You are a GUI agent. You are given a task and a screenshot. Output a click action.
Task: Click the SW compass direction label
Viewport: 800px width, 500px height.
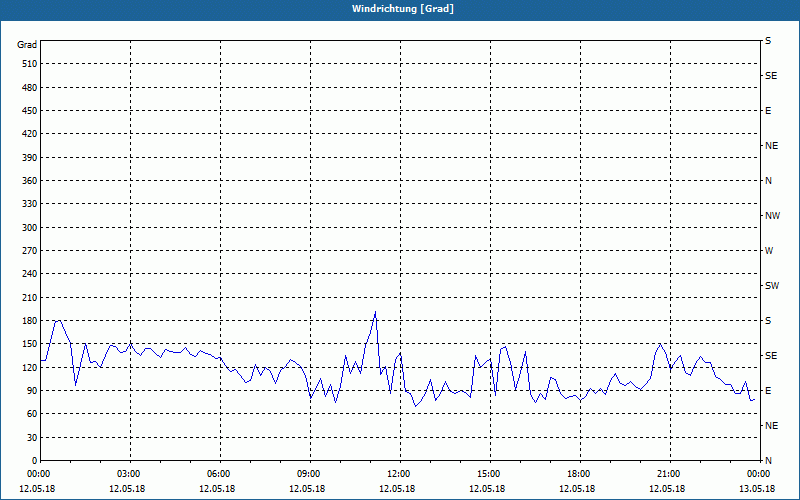point(772,286)
